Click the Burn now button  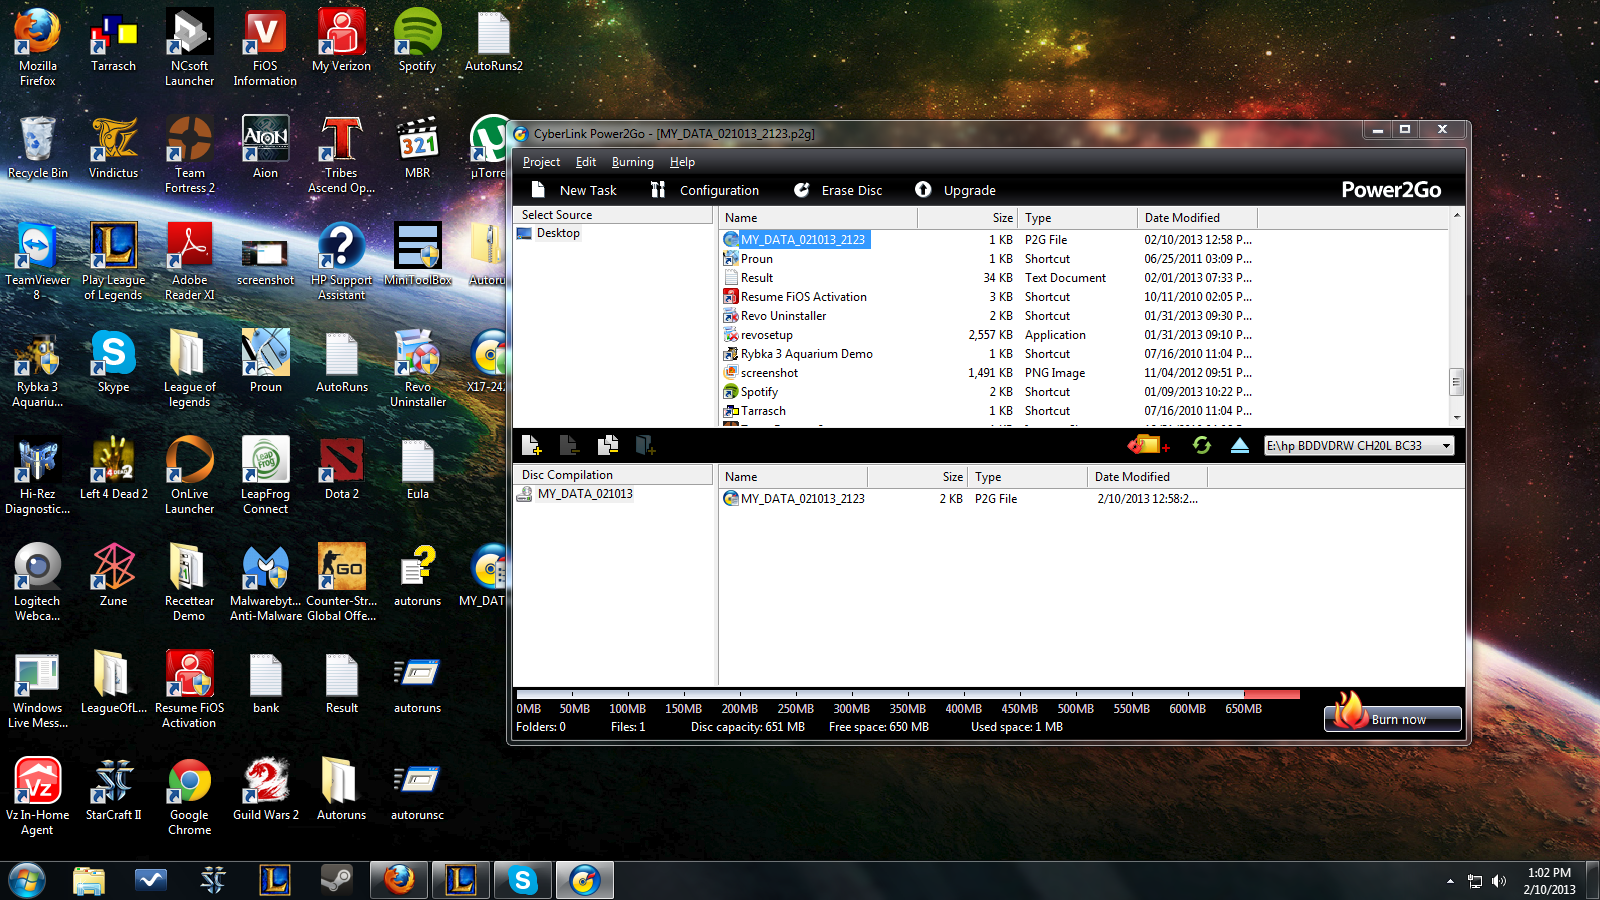coord(1393,718)
